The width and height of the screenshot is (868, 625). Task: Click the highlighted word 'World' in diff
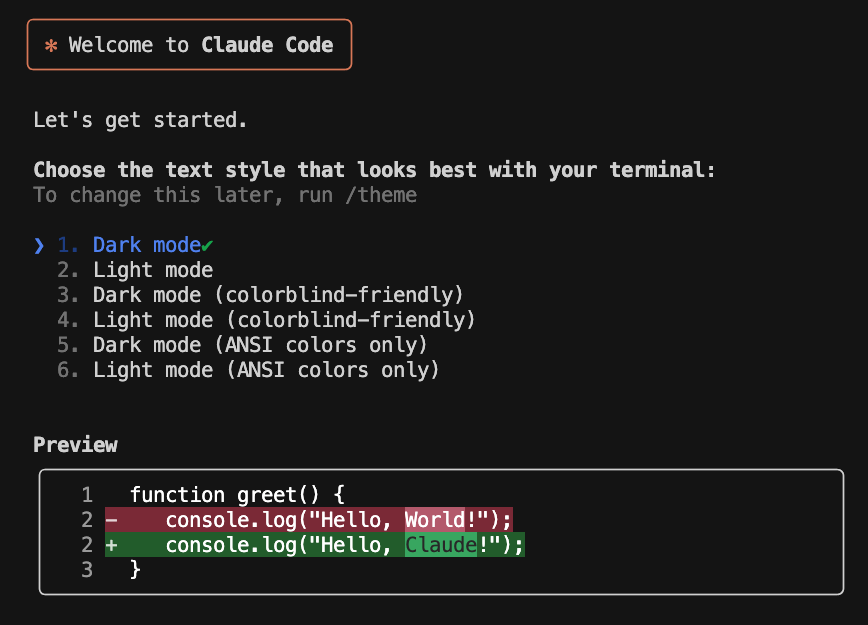tap(435, 519)
